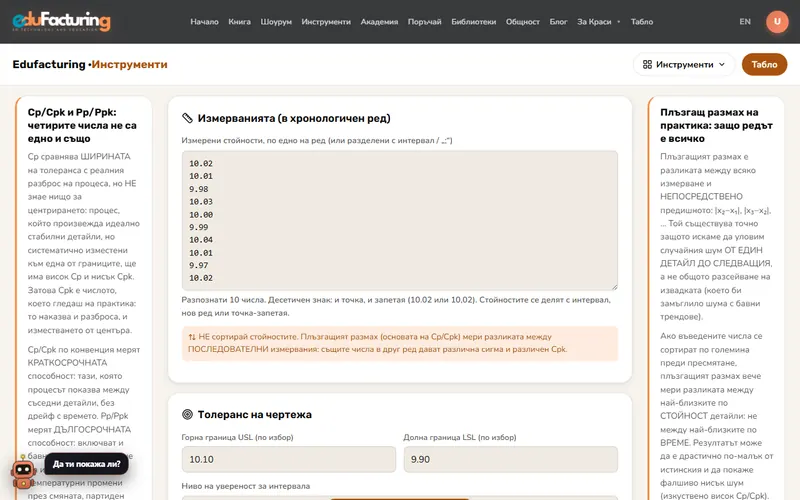Click Cp/Cpk и Pp/Ppk sidebar heading
Viewport: 800px width, 500px height.
(82, 126)
